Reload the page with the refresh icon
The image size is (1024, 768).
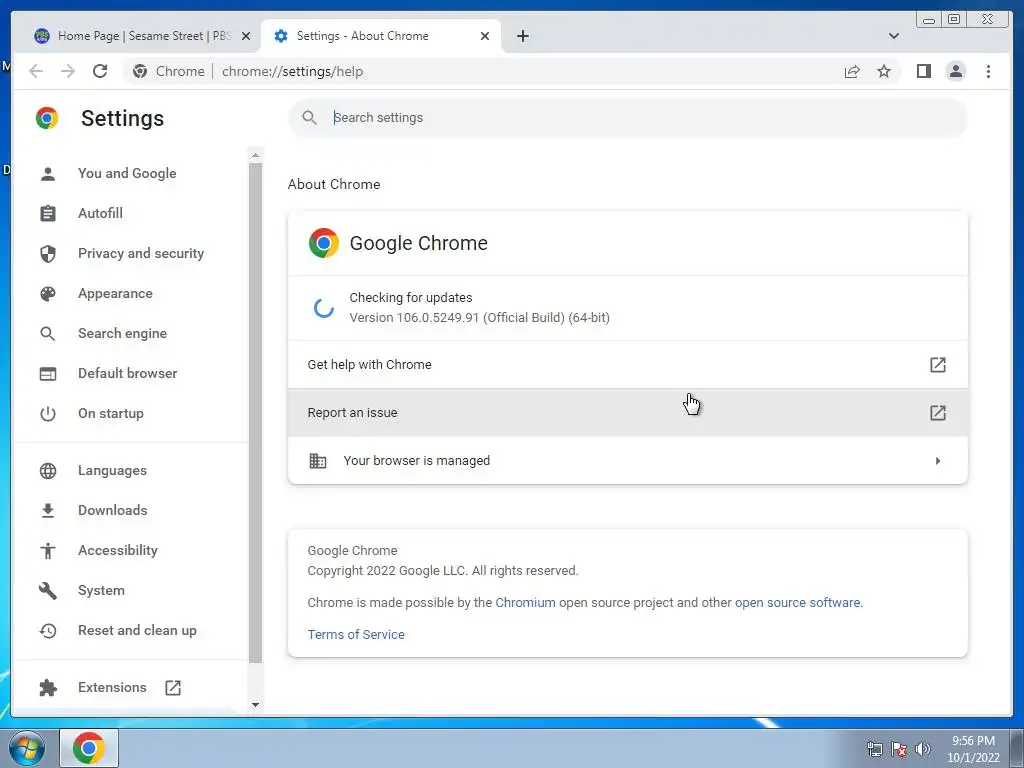click(100, 71)
